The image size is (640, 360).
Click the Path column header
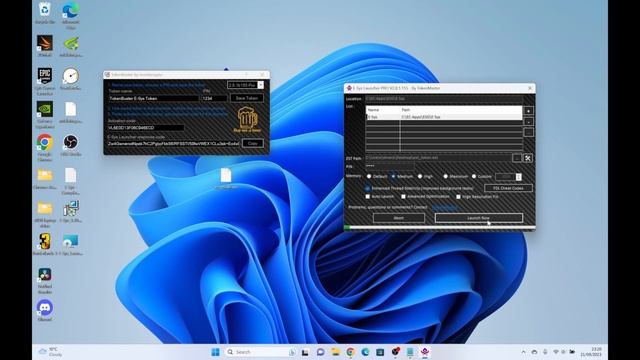[461, 110]
